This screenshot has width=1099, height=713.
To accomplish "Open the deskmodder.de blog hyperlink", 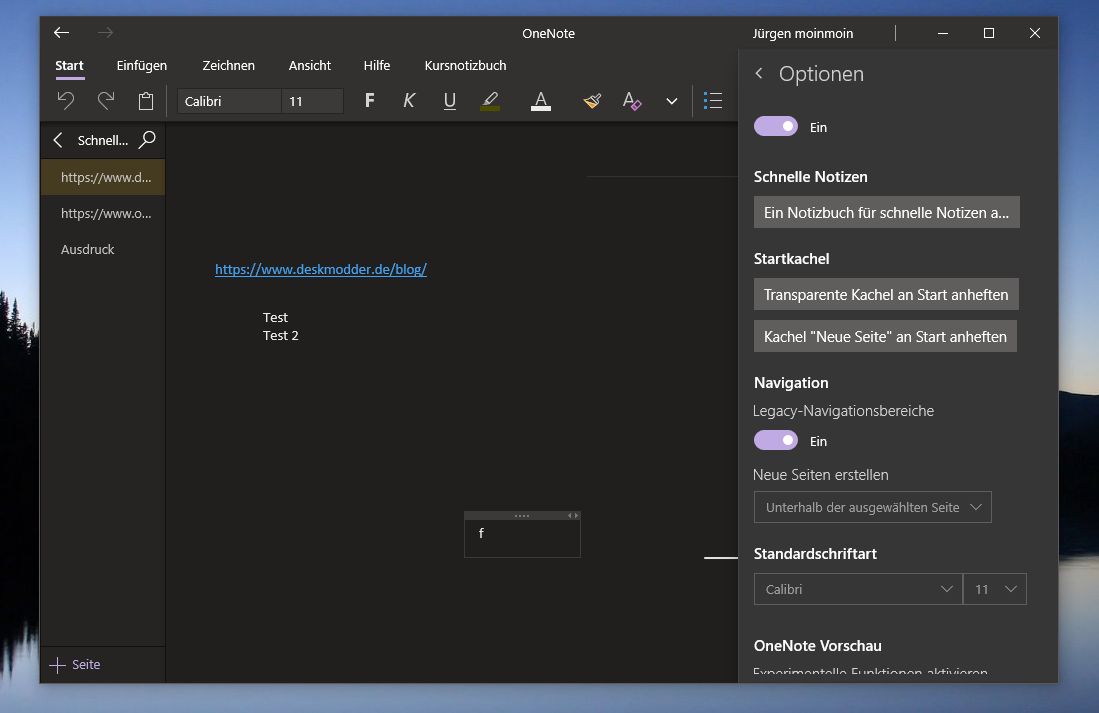I will click(320, 269).
